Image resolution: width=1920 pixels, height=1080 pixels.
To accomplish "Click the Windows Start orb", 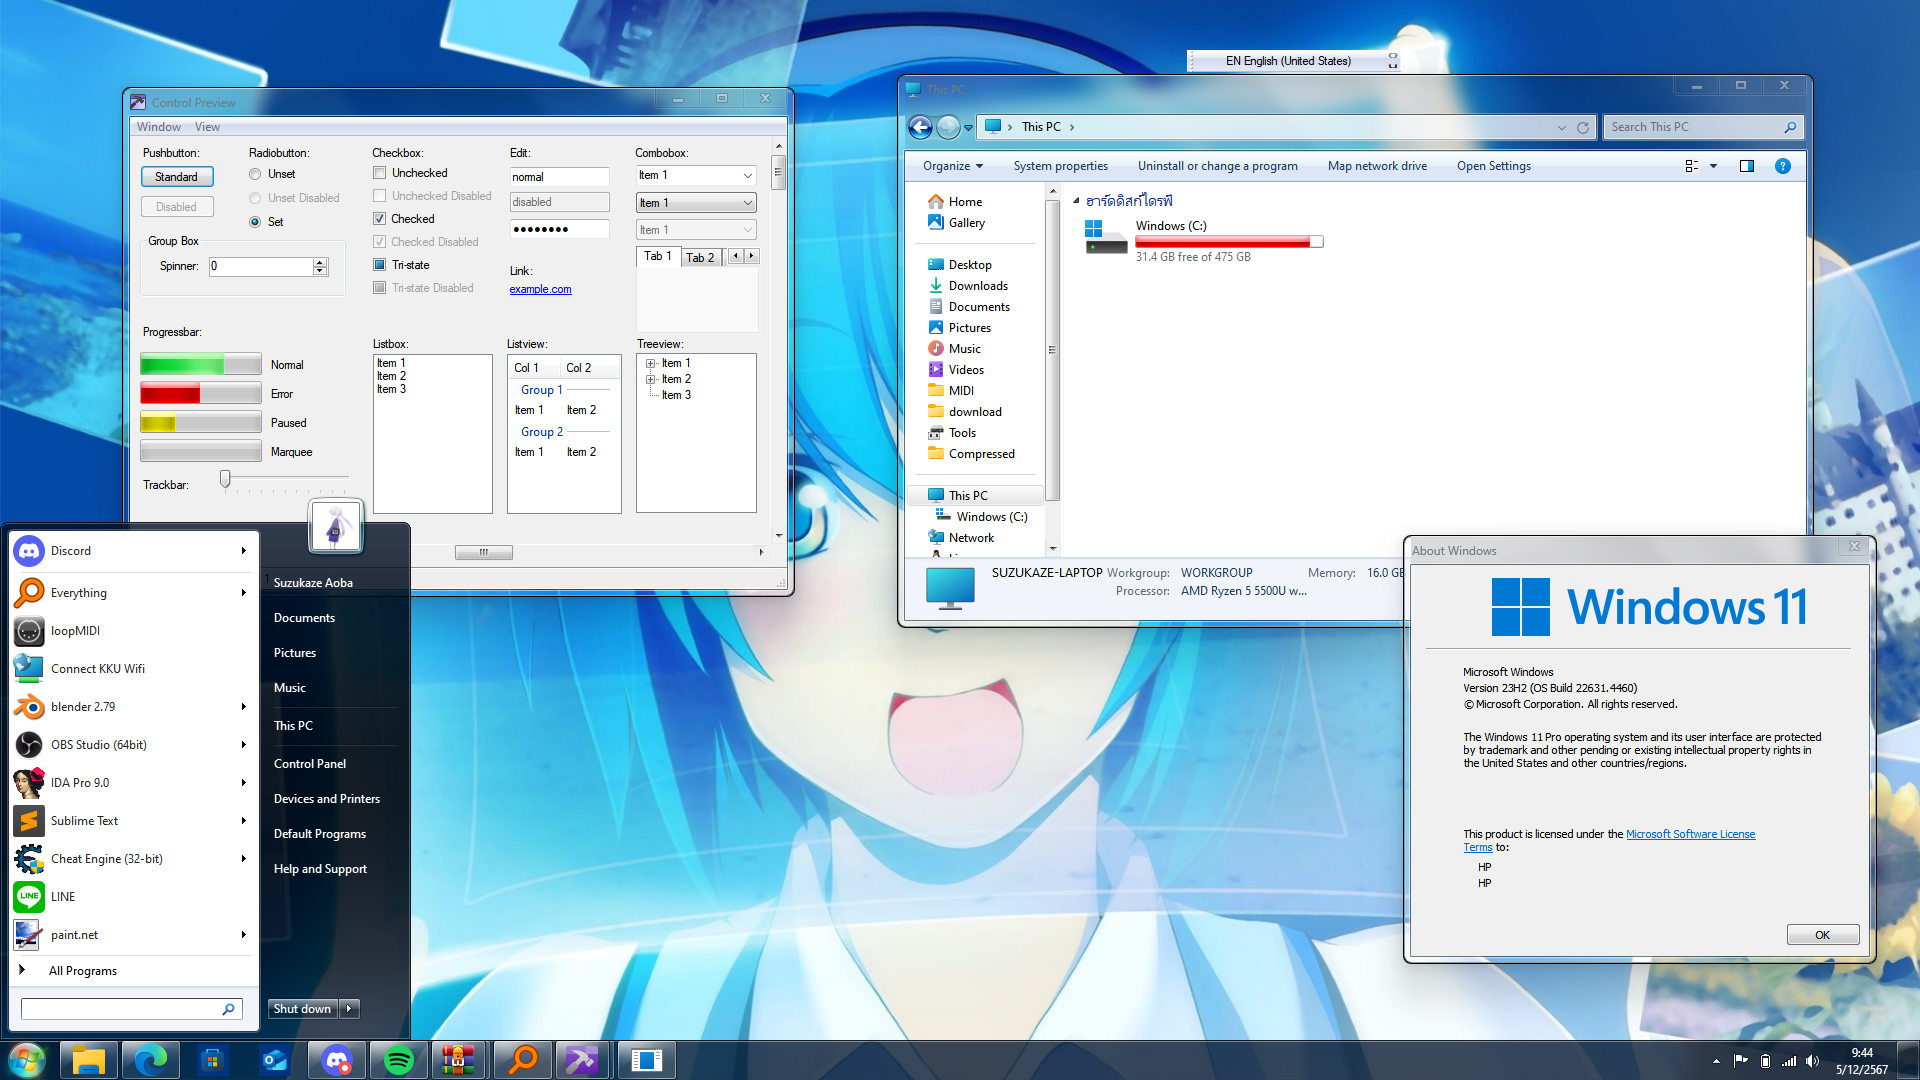I will (x=27, y=1060).
